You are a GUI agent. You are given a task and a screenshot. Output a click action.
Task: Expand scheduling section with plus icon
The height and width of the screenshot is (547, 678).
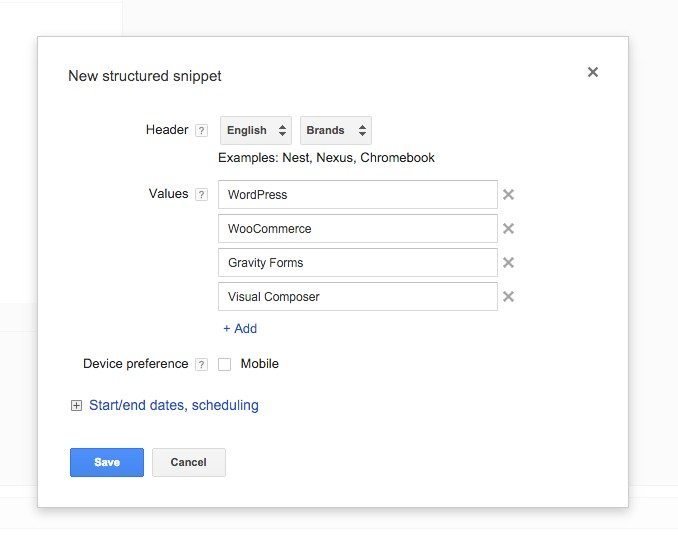click(x=76, y=406)
